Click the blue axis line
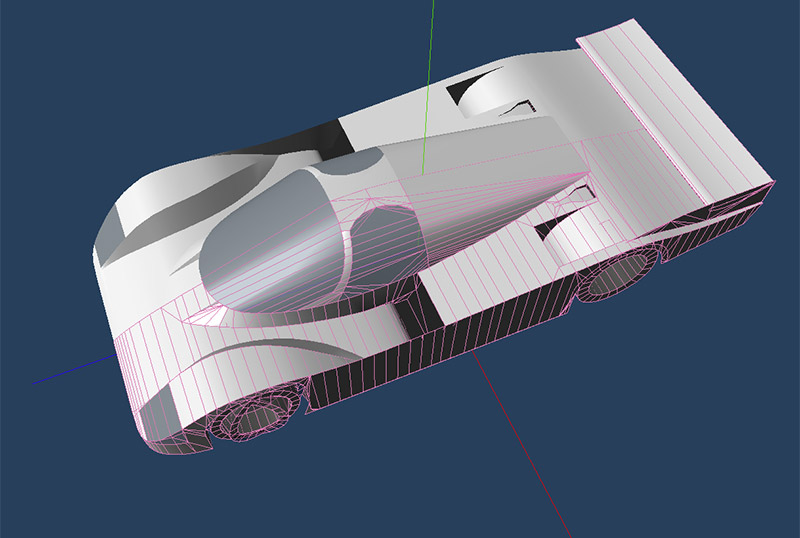Screen dimensions: 800x538 [70, 373]
